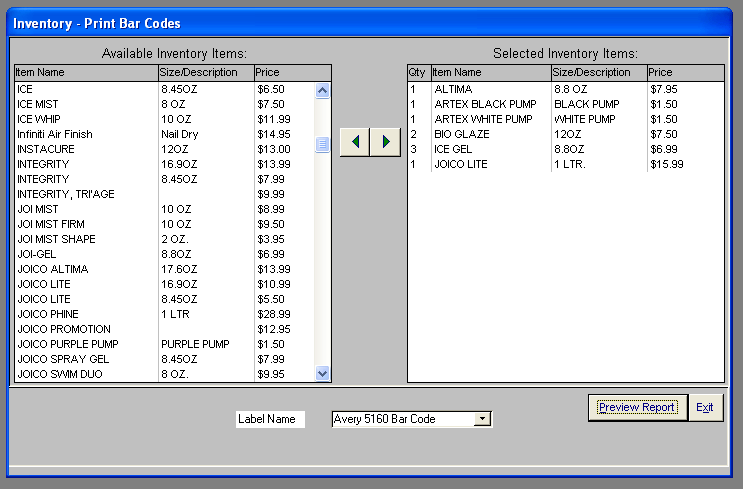Click the Preview Report button

[637, 408]
